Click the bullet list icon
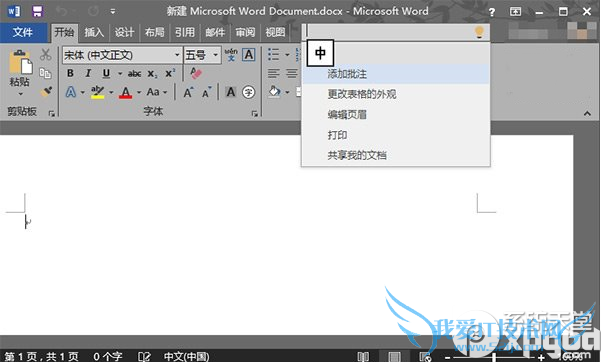This screenshot has width=601, height=362. pyautogui.click(x=273, y=54)
